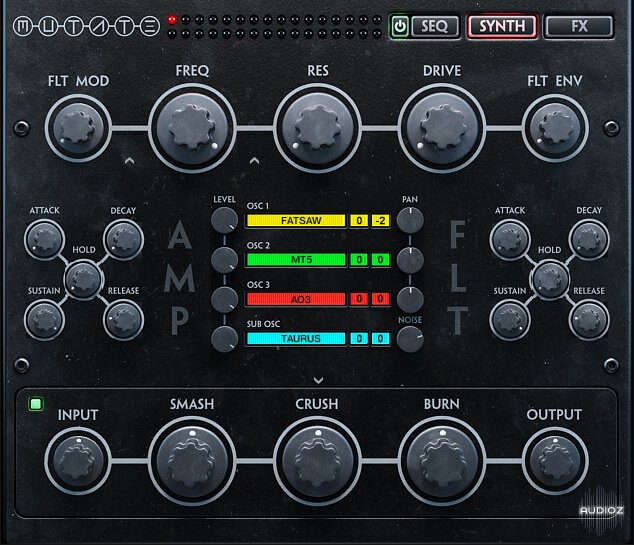Click the OSC 2 pan knob
This screenshot has width=634, height=545.
410,260
